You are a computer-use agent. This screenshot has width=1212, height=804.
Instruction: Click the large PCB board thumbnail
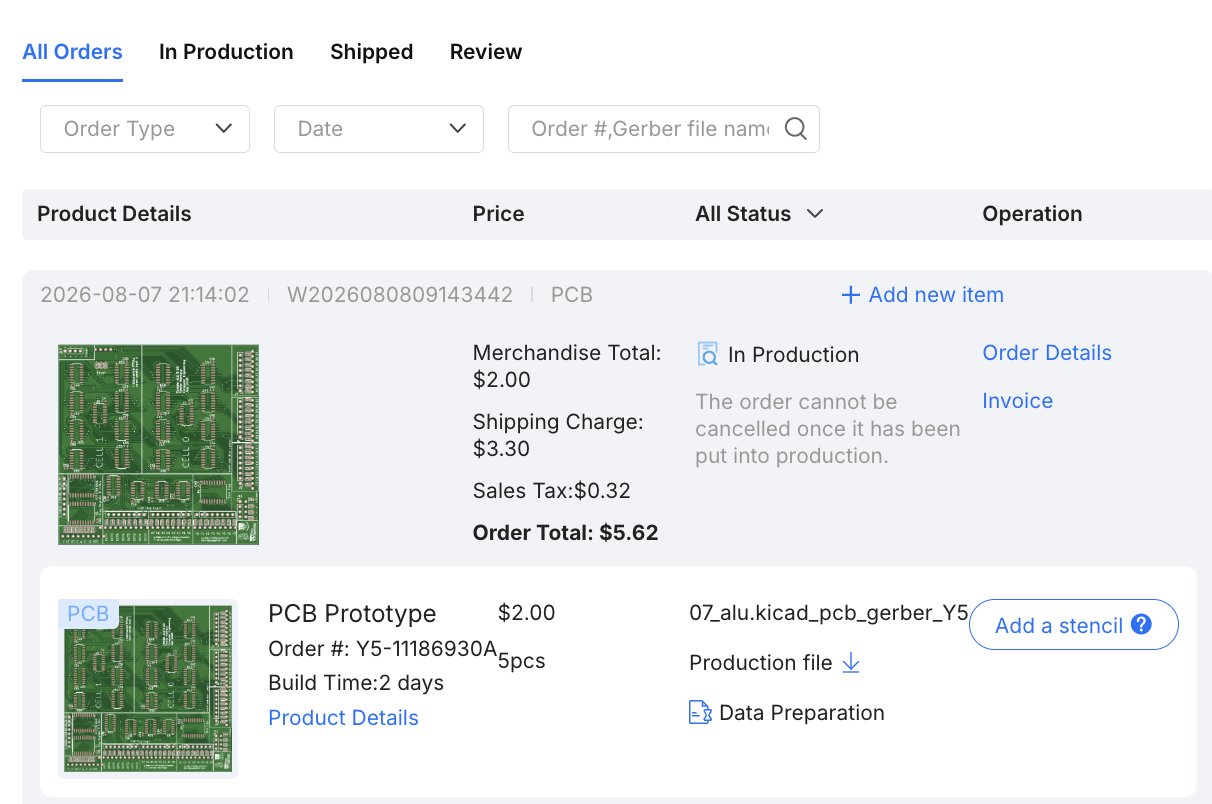pos(158,445)
